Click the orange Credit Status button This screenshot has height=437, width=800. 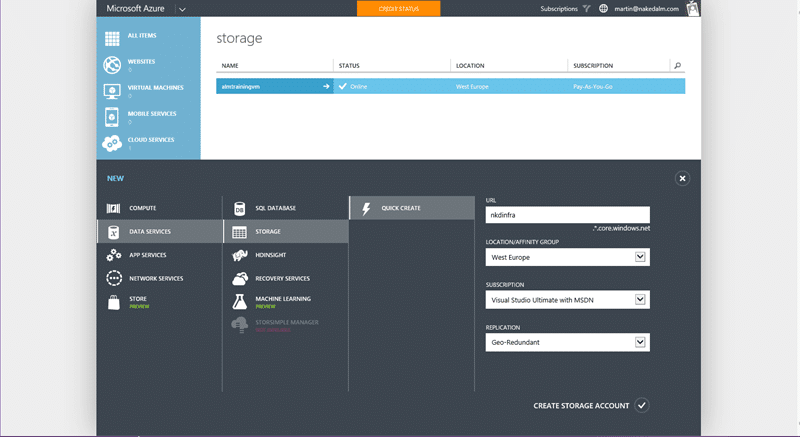pos(398,9)
